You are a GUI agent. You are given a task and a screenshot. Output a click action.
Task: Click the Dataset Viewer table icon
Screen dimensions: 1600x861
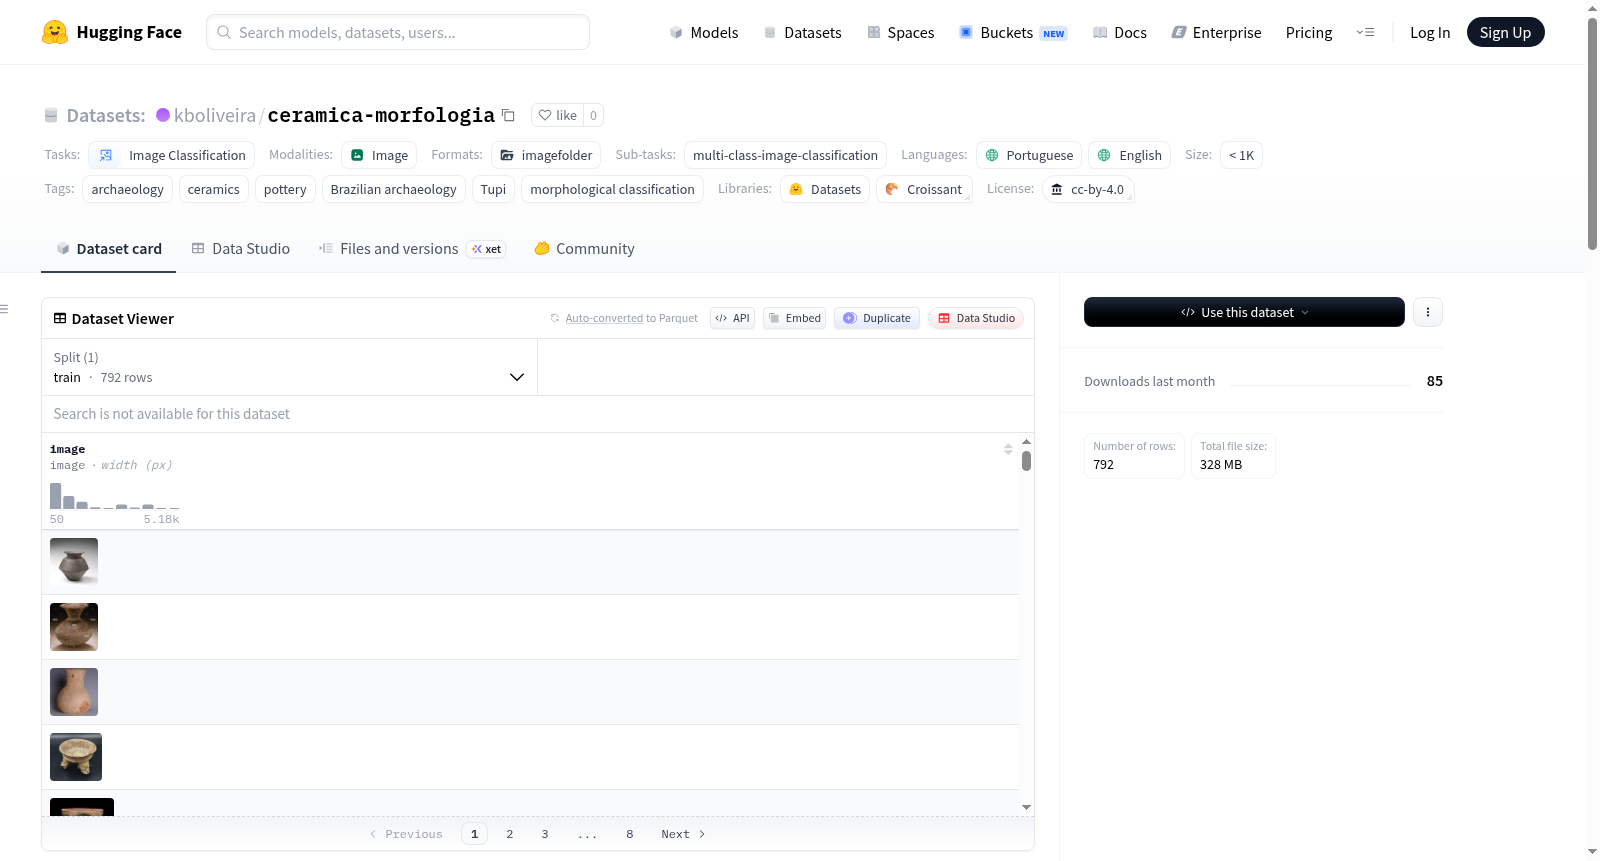click(x=60, y=318)
